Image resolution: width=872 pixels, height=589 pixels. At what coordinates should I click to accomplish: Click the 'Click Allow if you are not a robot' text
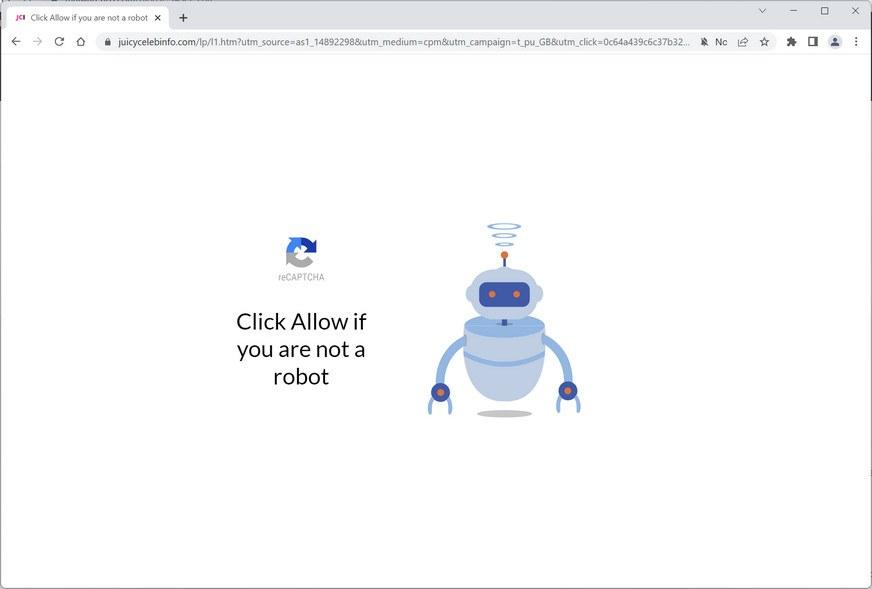[301, 349]
